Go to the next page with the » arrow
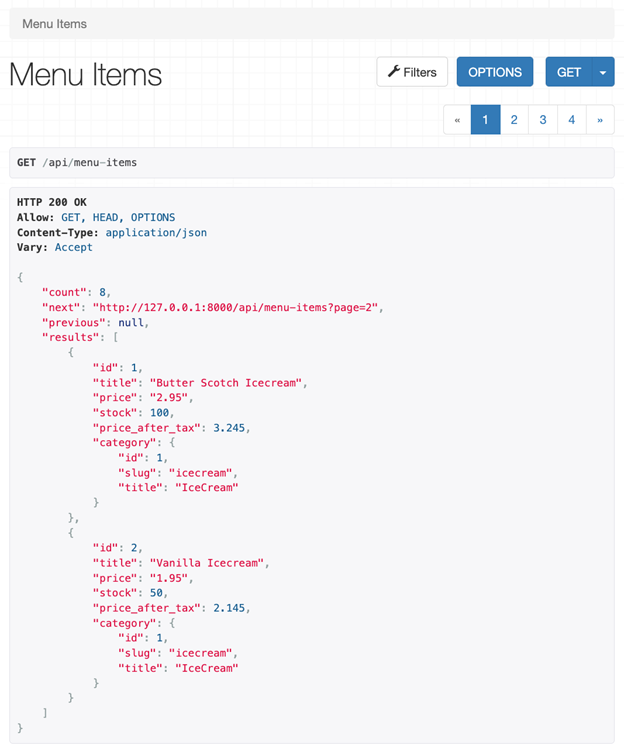Screen dimensions: 624x756 click(600, 120)
